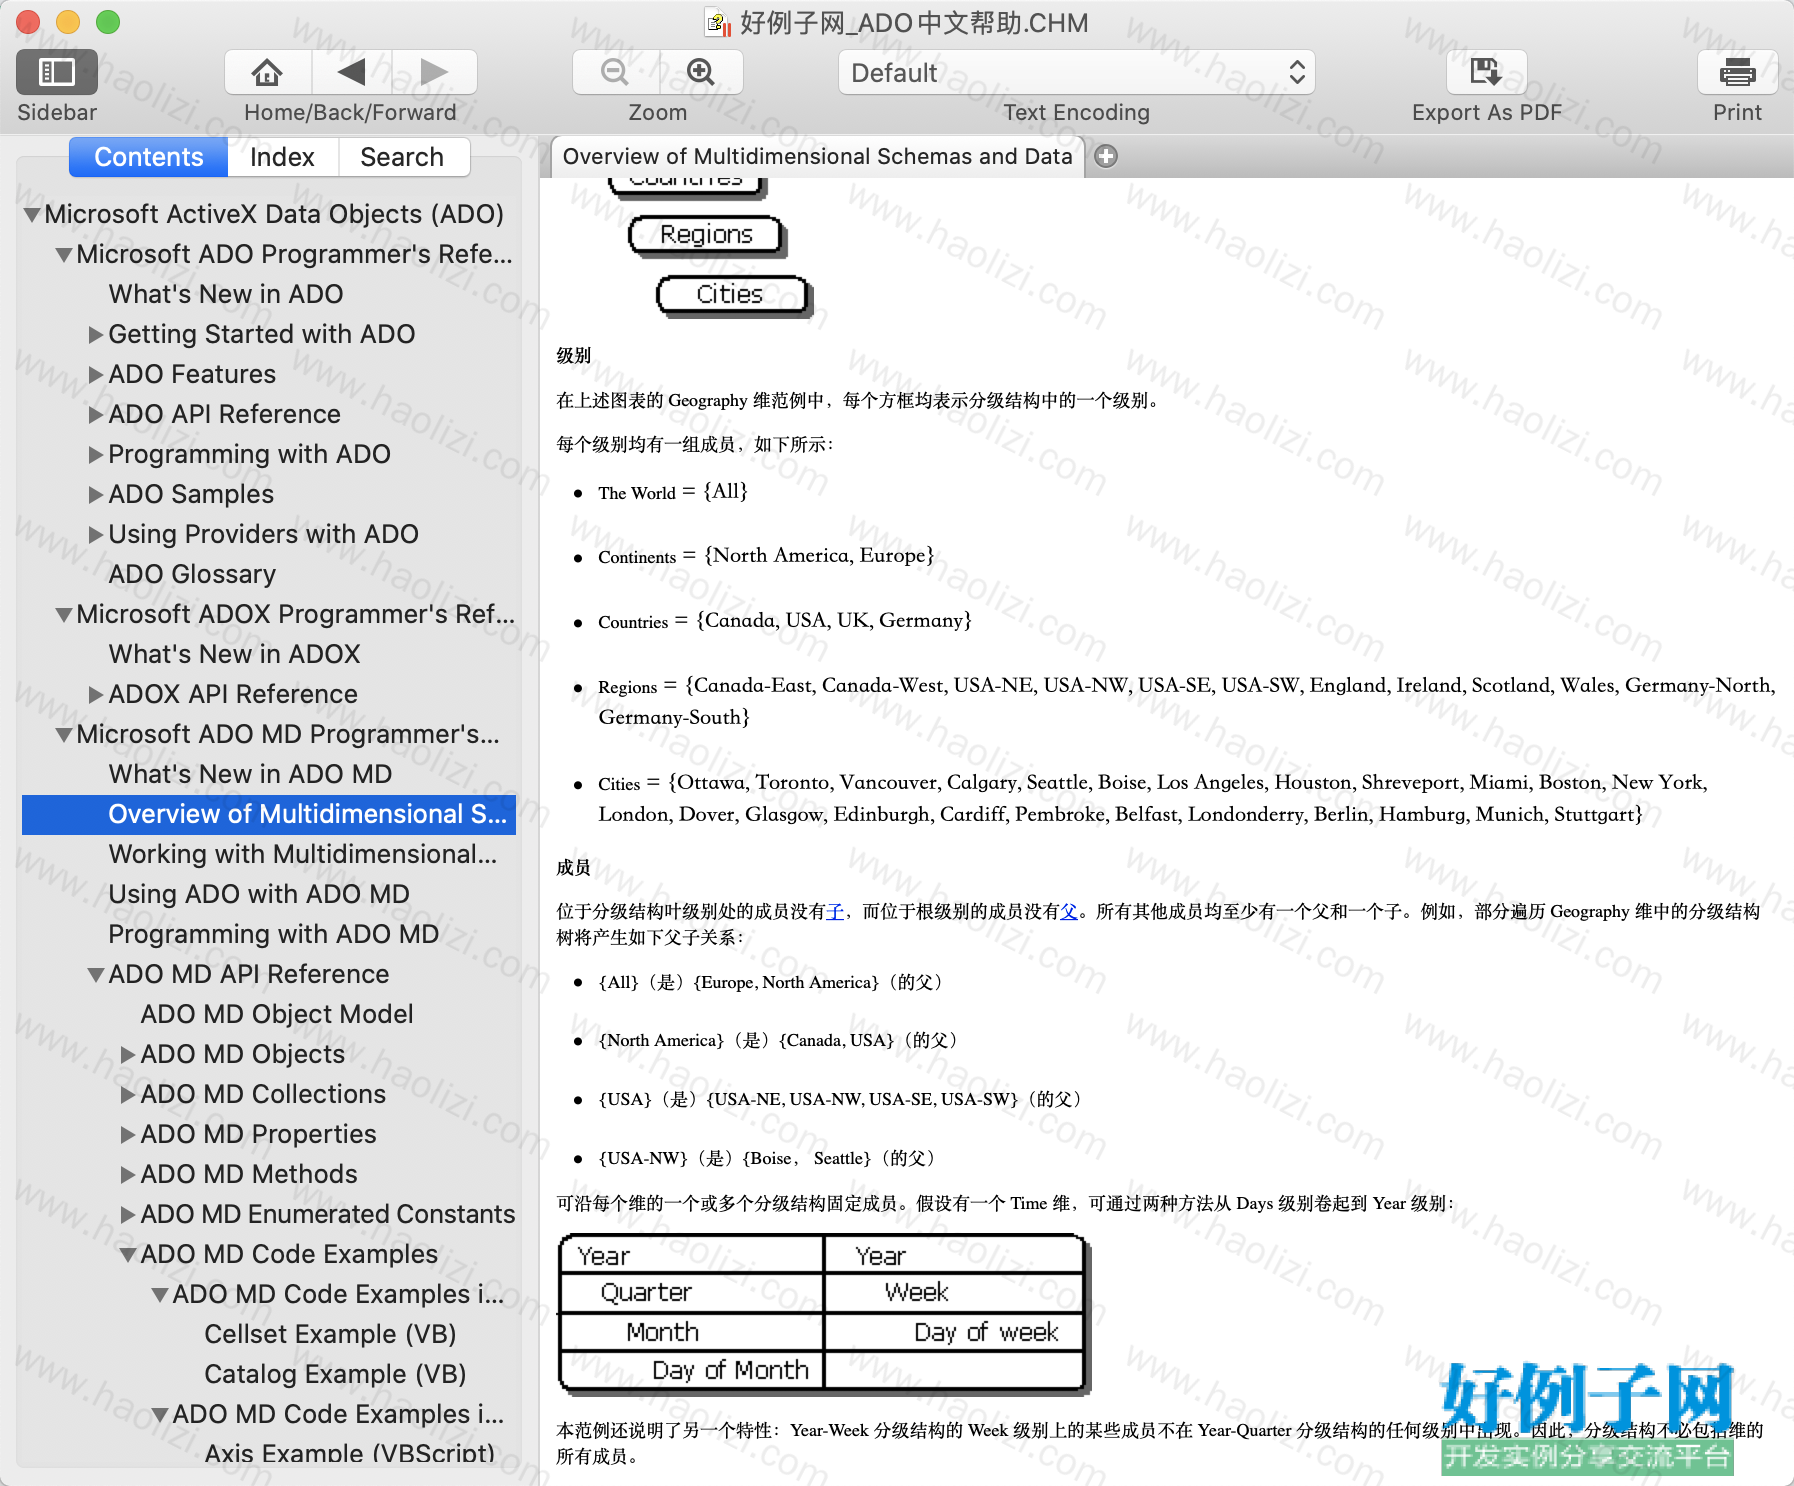Switch to the Index tab
1794x1486 pixels.
282,157
